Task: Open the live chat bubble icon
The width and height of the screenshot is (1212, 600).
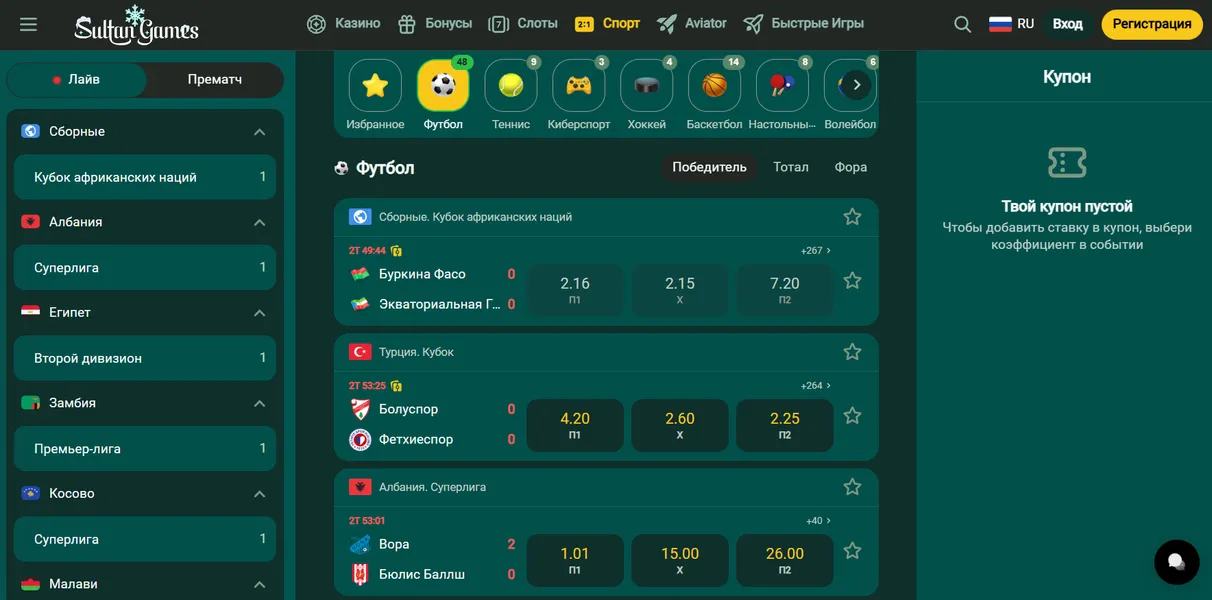Action: [x=1177, y=561]
